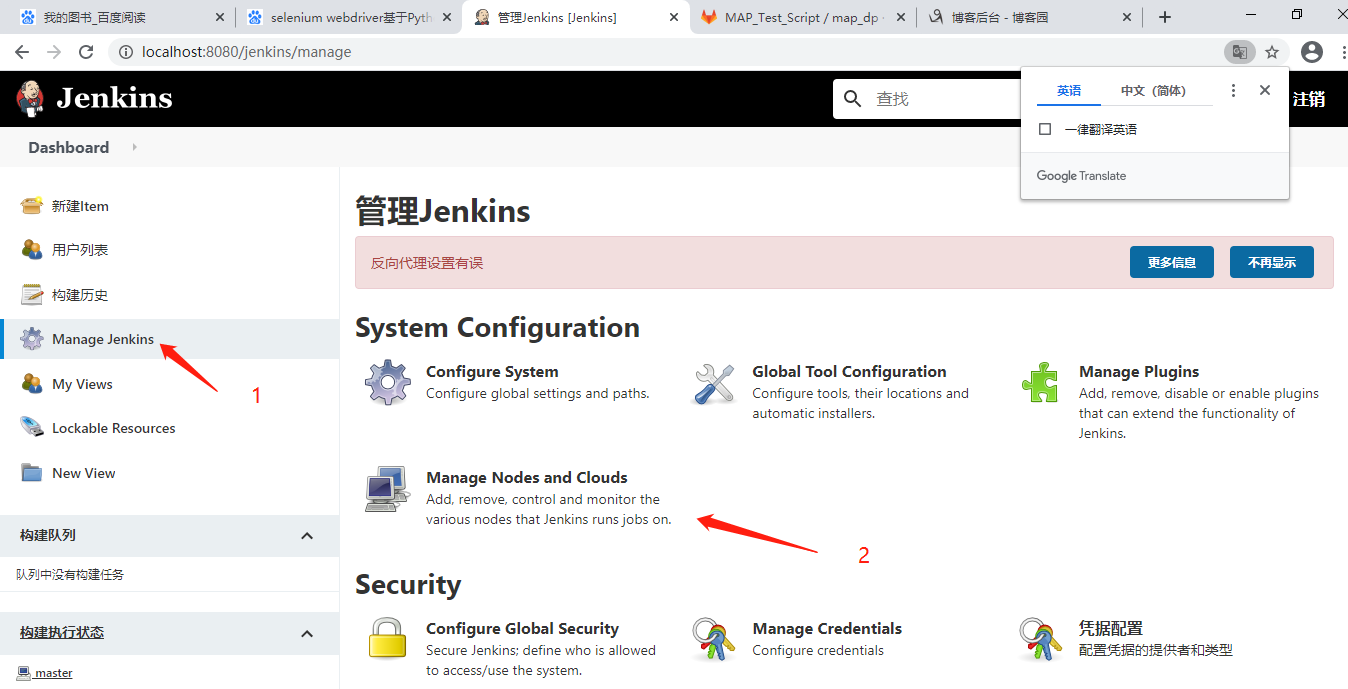
Task: Click the 新建Item text link
Action: tap(80, 206)
